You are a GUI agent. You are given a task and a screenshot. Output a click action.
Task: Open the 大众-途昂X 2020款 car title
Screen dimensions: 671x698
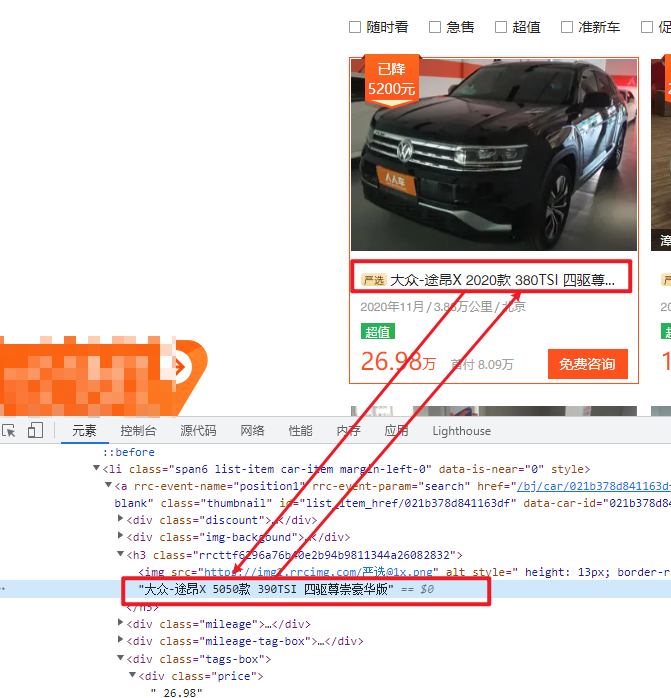coord(502,280)
